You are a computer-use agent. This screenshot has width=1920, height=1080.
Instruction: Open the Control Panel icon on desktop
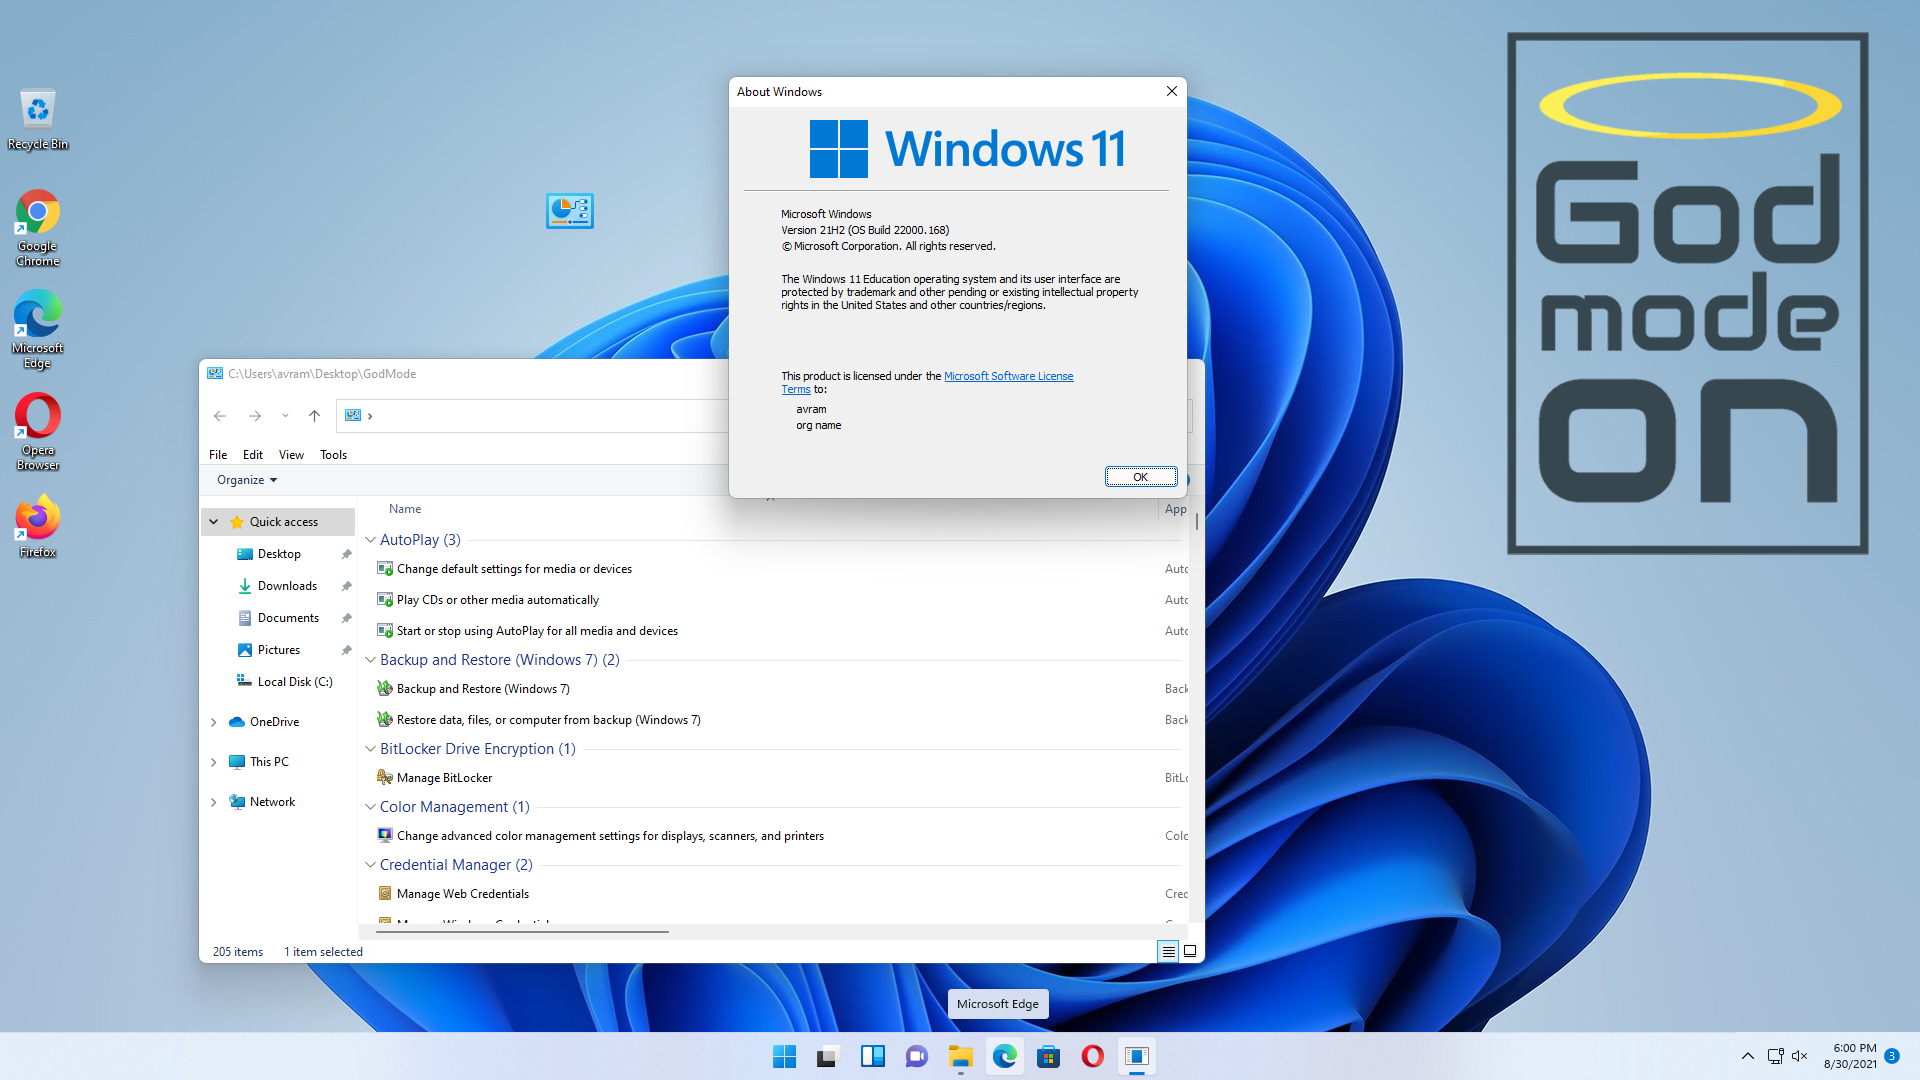coord(570,210)
